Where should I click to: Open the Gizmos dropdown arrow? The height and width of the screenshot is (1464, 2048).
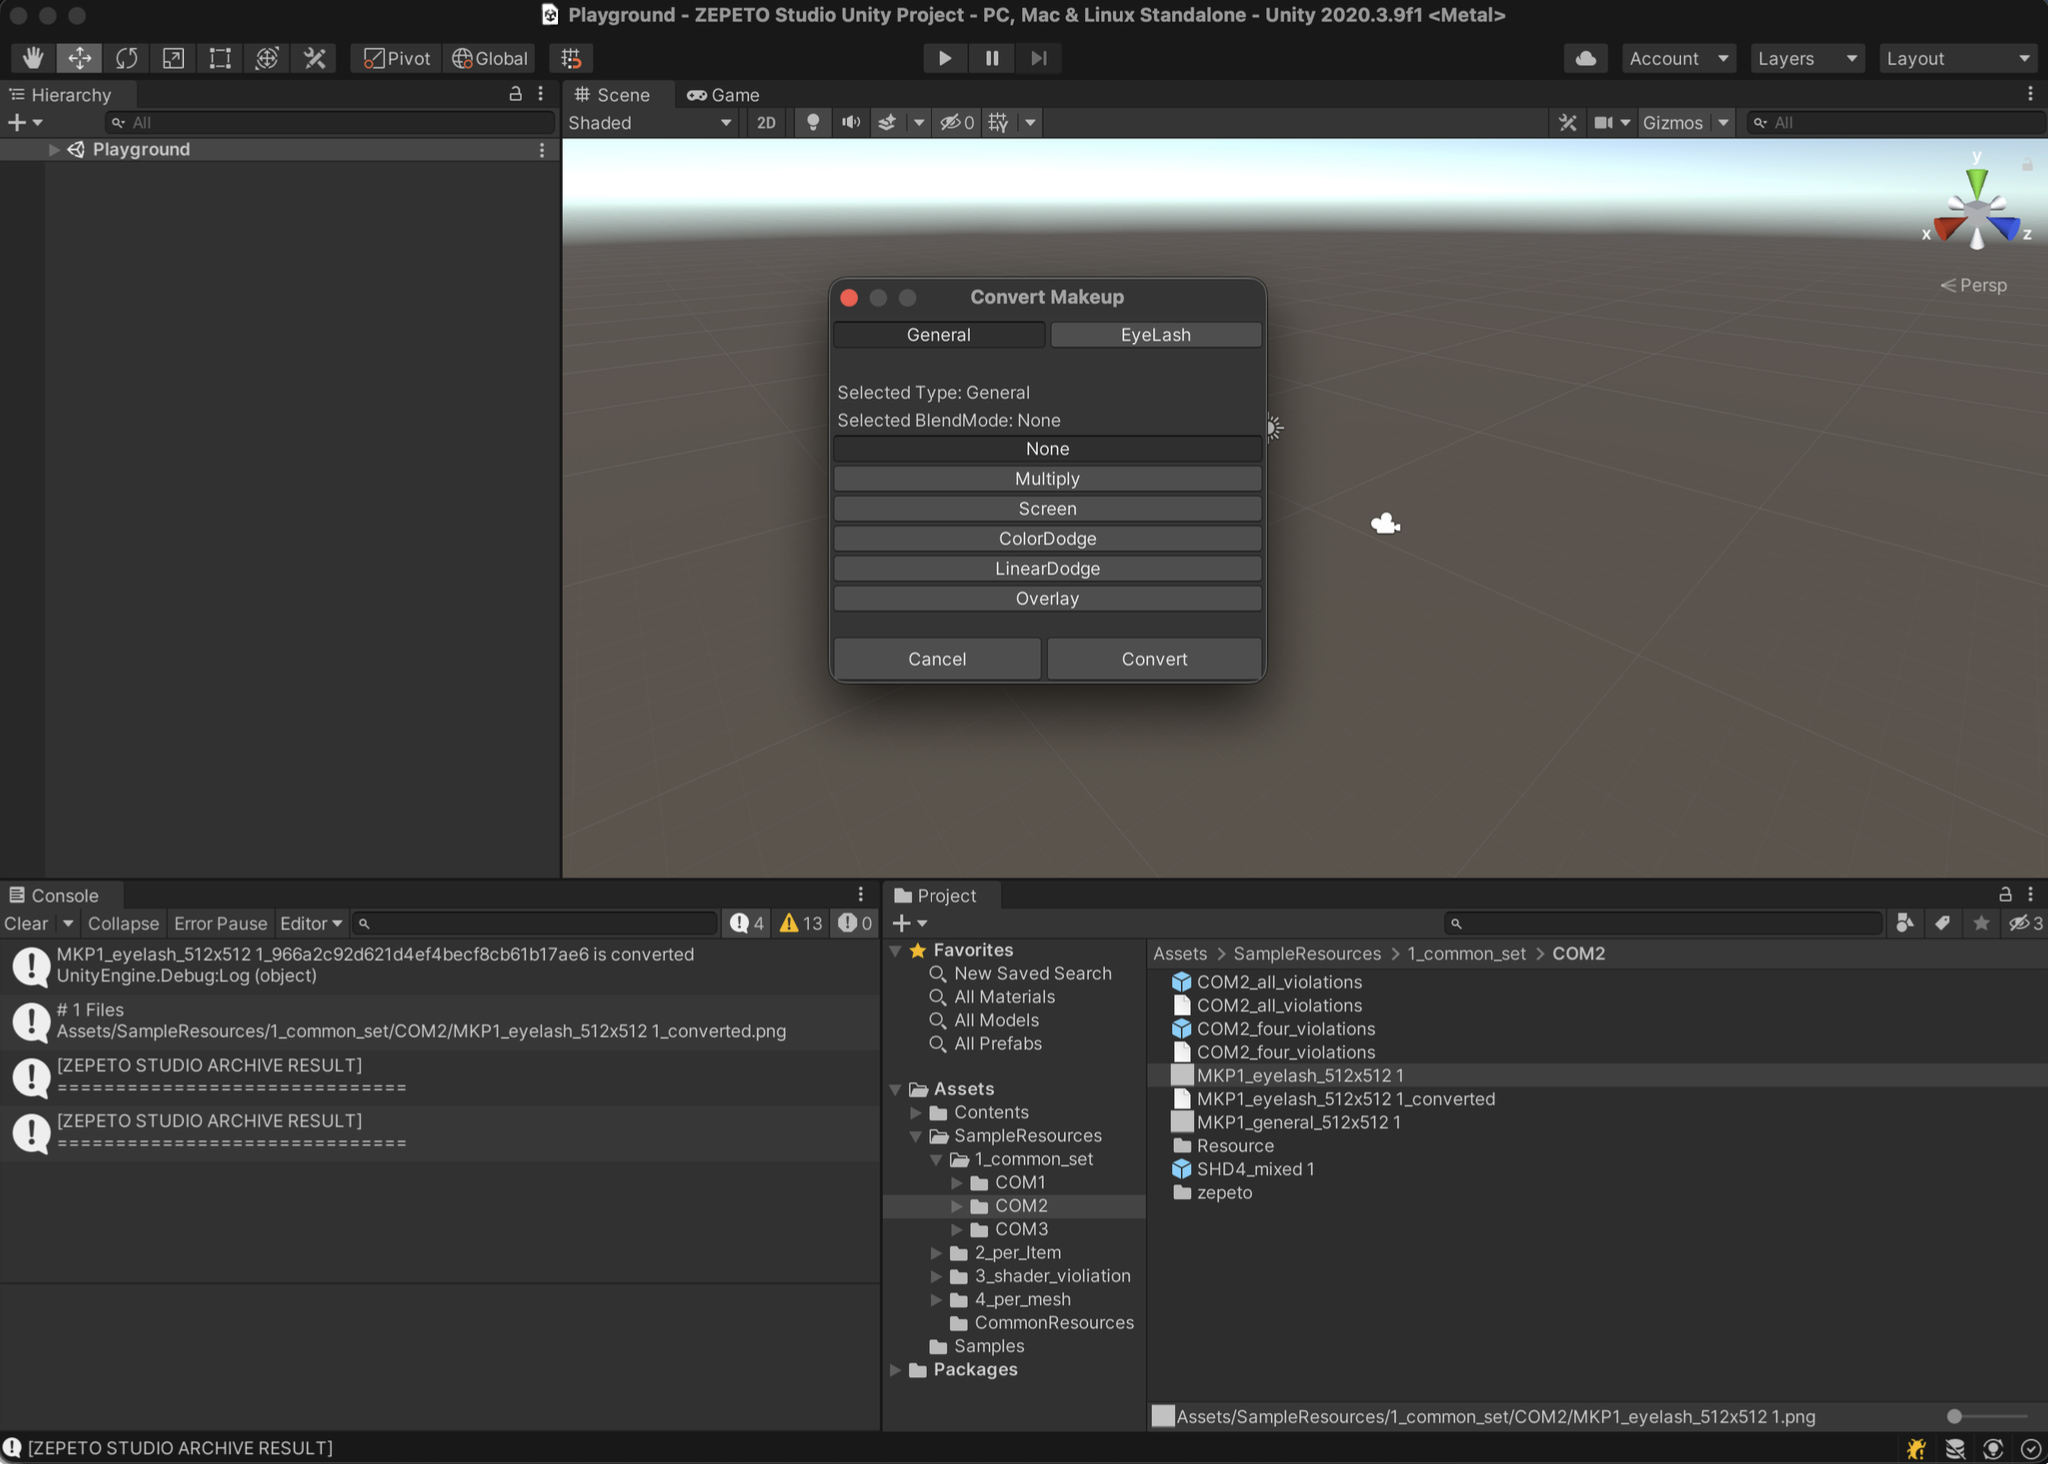(1723, 122)
